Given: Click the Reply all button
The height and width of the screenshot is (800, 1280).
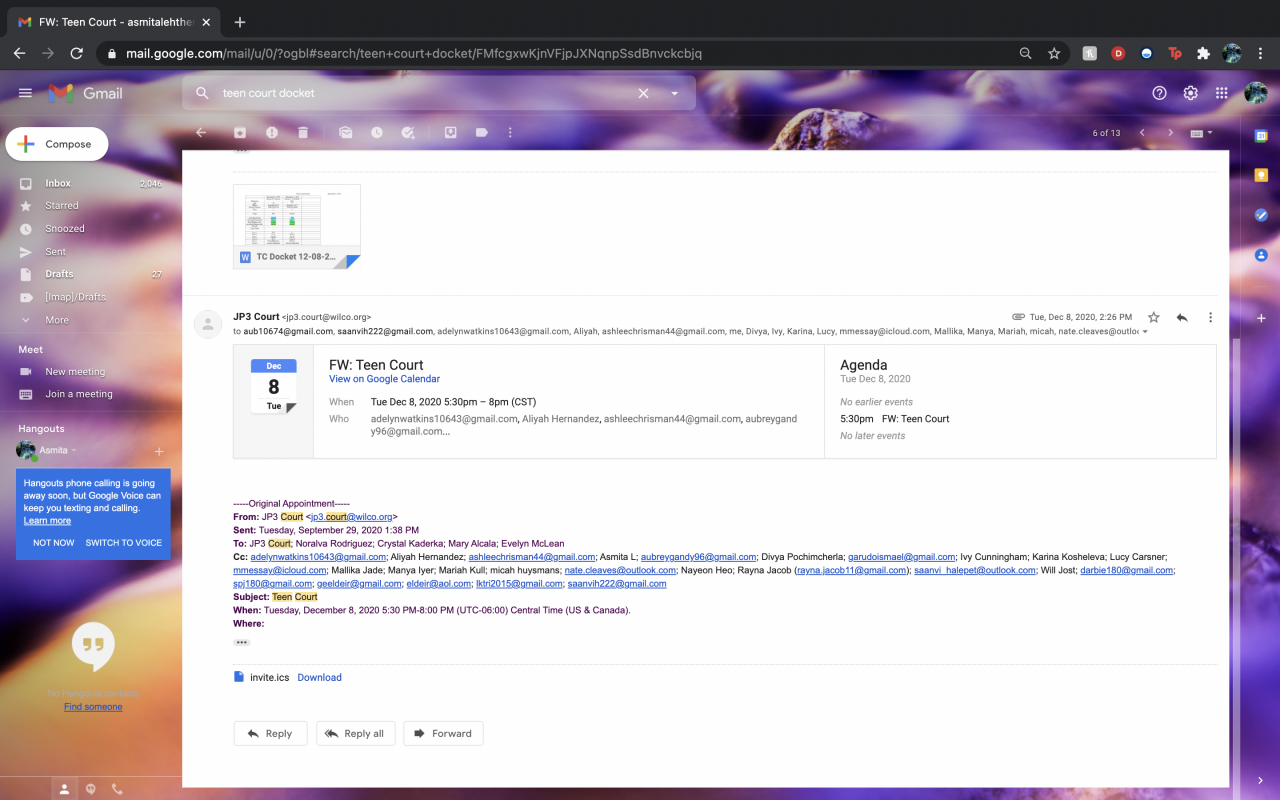Looking at the screenshot, I should pyautogui.click(x=356, y=733).
